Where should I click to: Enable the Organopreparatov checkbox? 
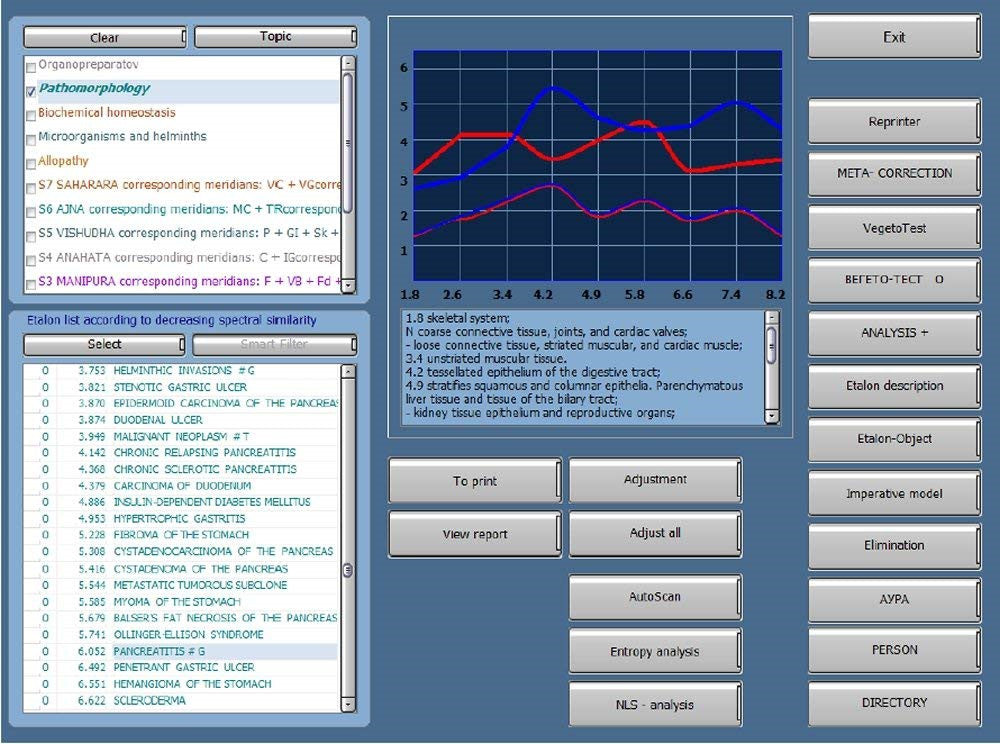31,61
